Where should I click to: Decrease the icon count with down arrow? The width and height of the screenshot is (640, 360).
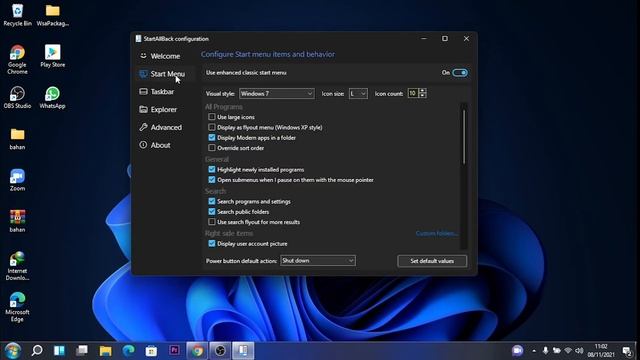[x=422, y=96]
